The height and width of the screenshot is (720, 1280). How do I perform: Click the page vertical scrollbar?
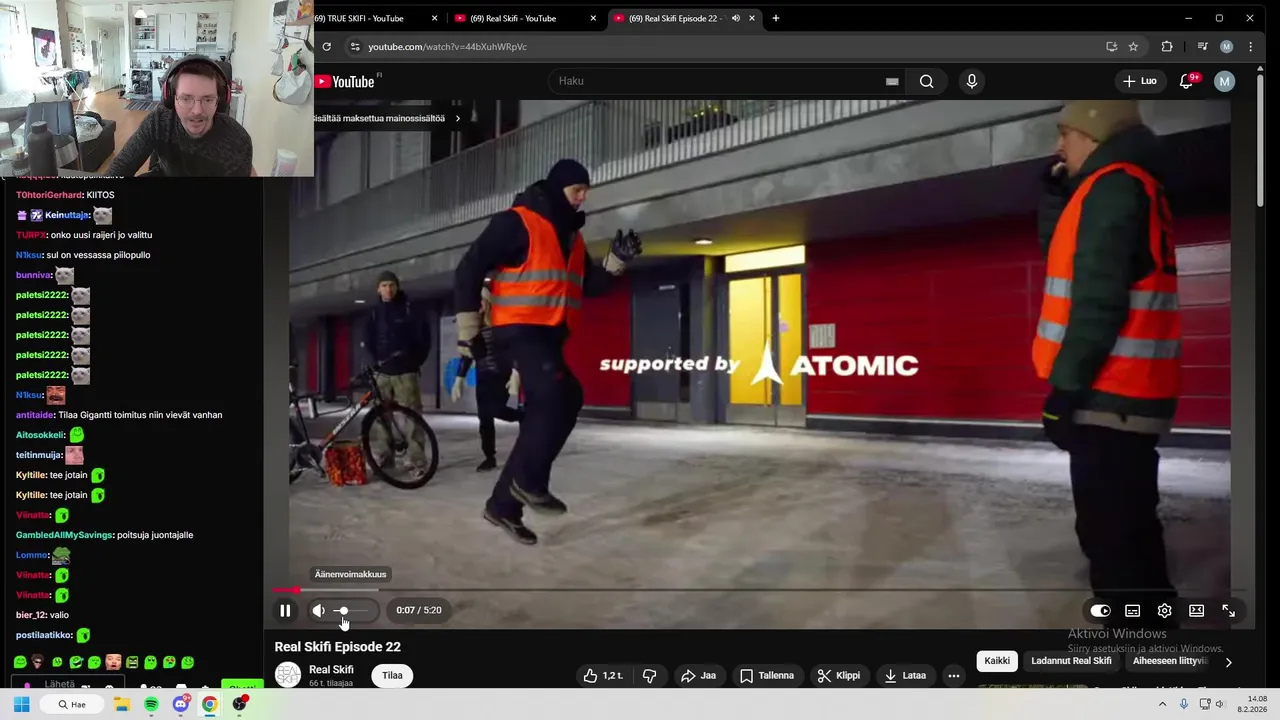[1260, 140]
